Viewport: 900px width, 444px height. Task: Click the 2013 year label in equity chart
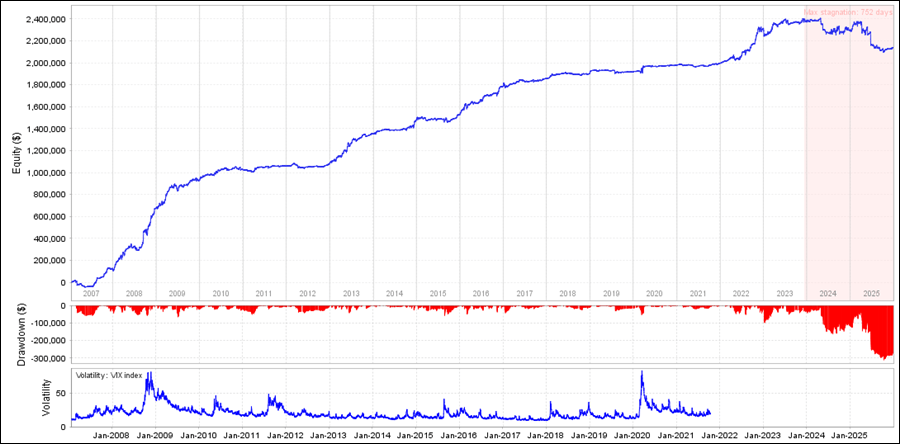tap(351, 294)
